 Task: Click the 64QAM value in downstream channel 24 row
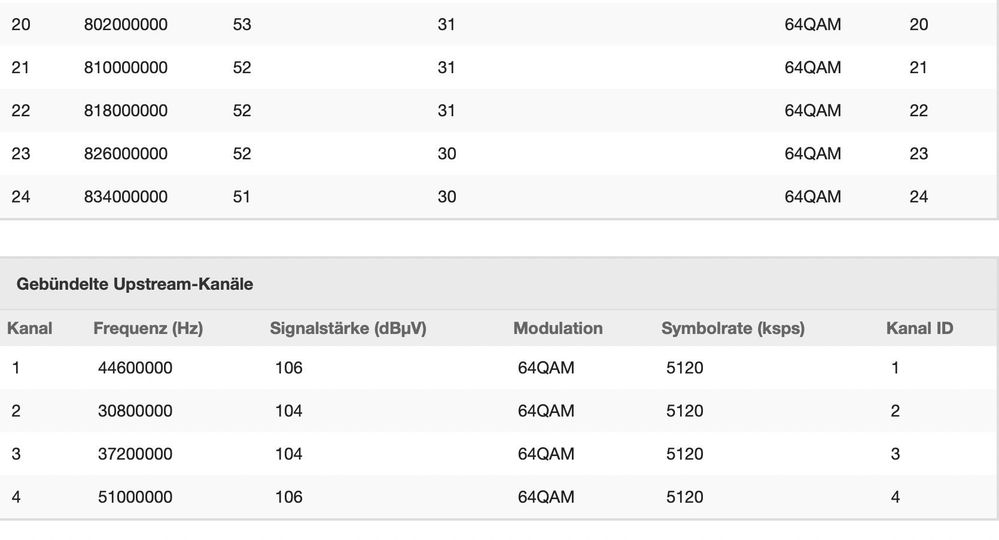pos(813,197)
